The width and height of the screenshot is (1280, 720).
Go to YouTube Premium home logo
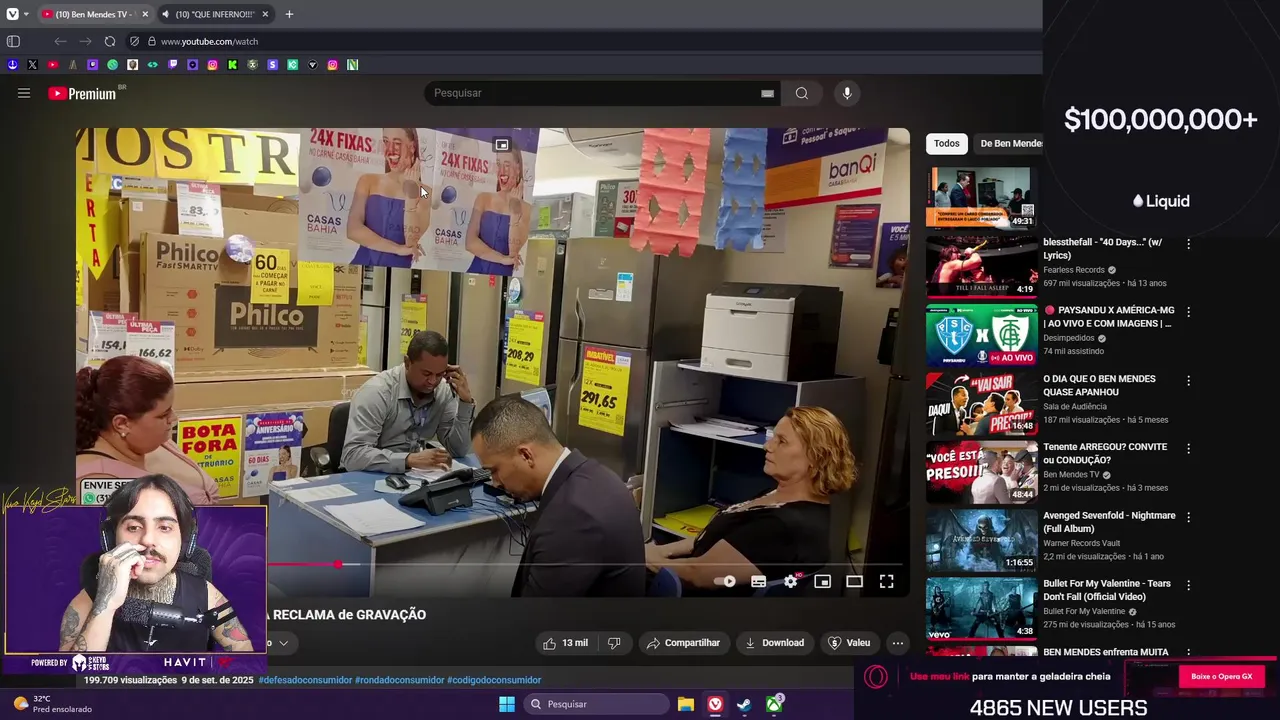coord(82,93)
